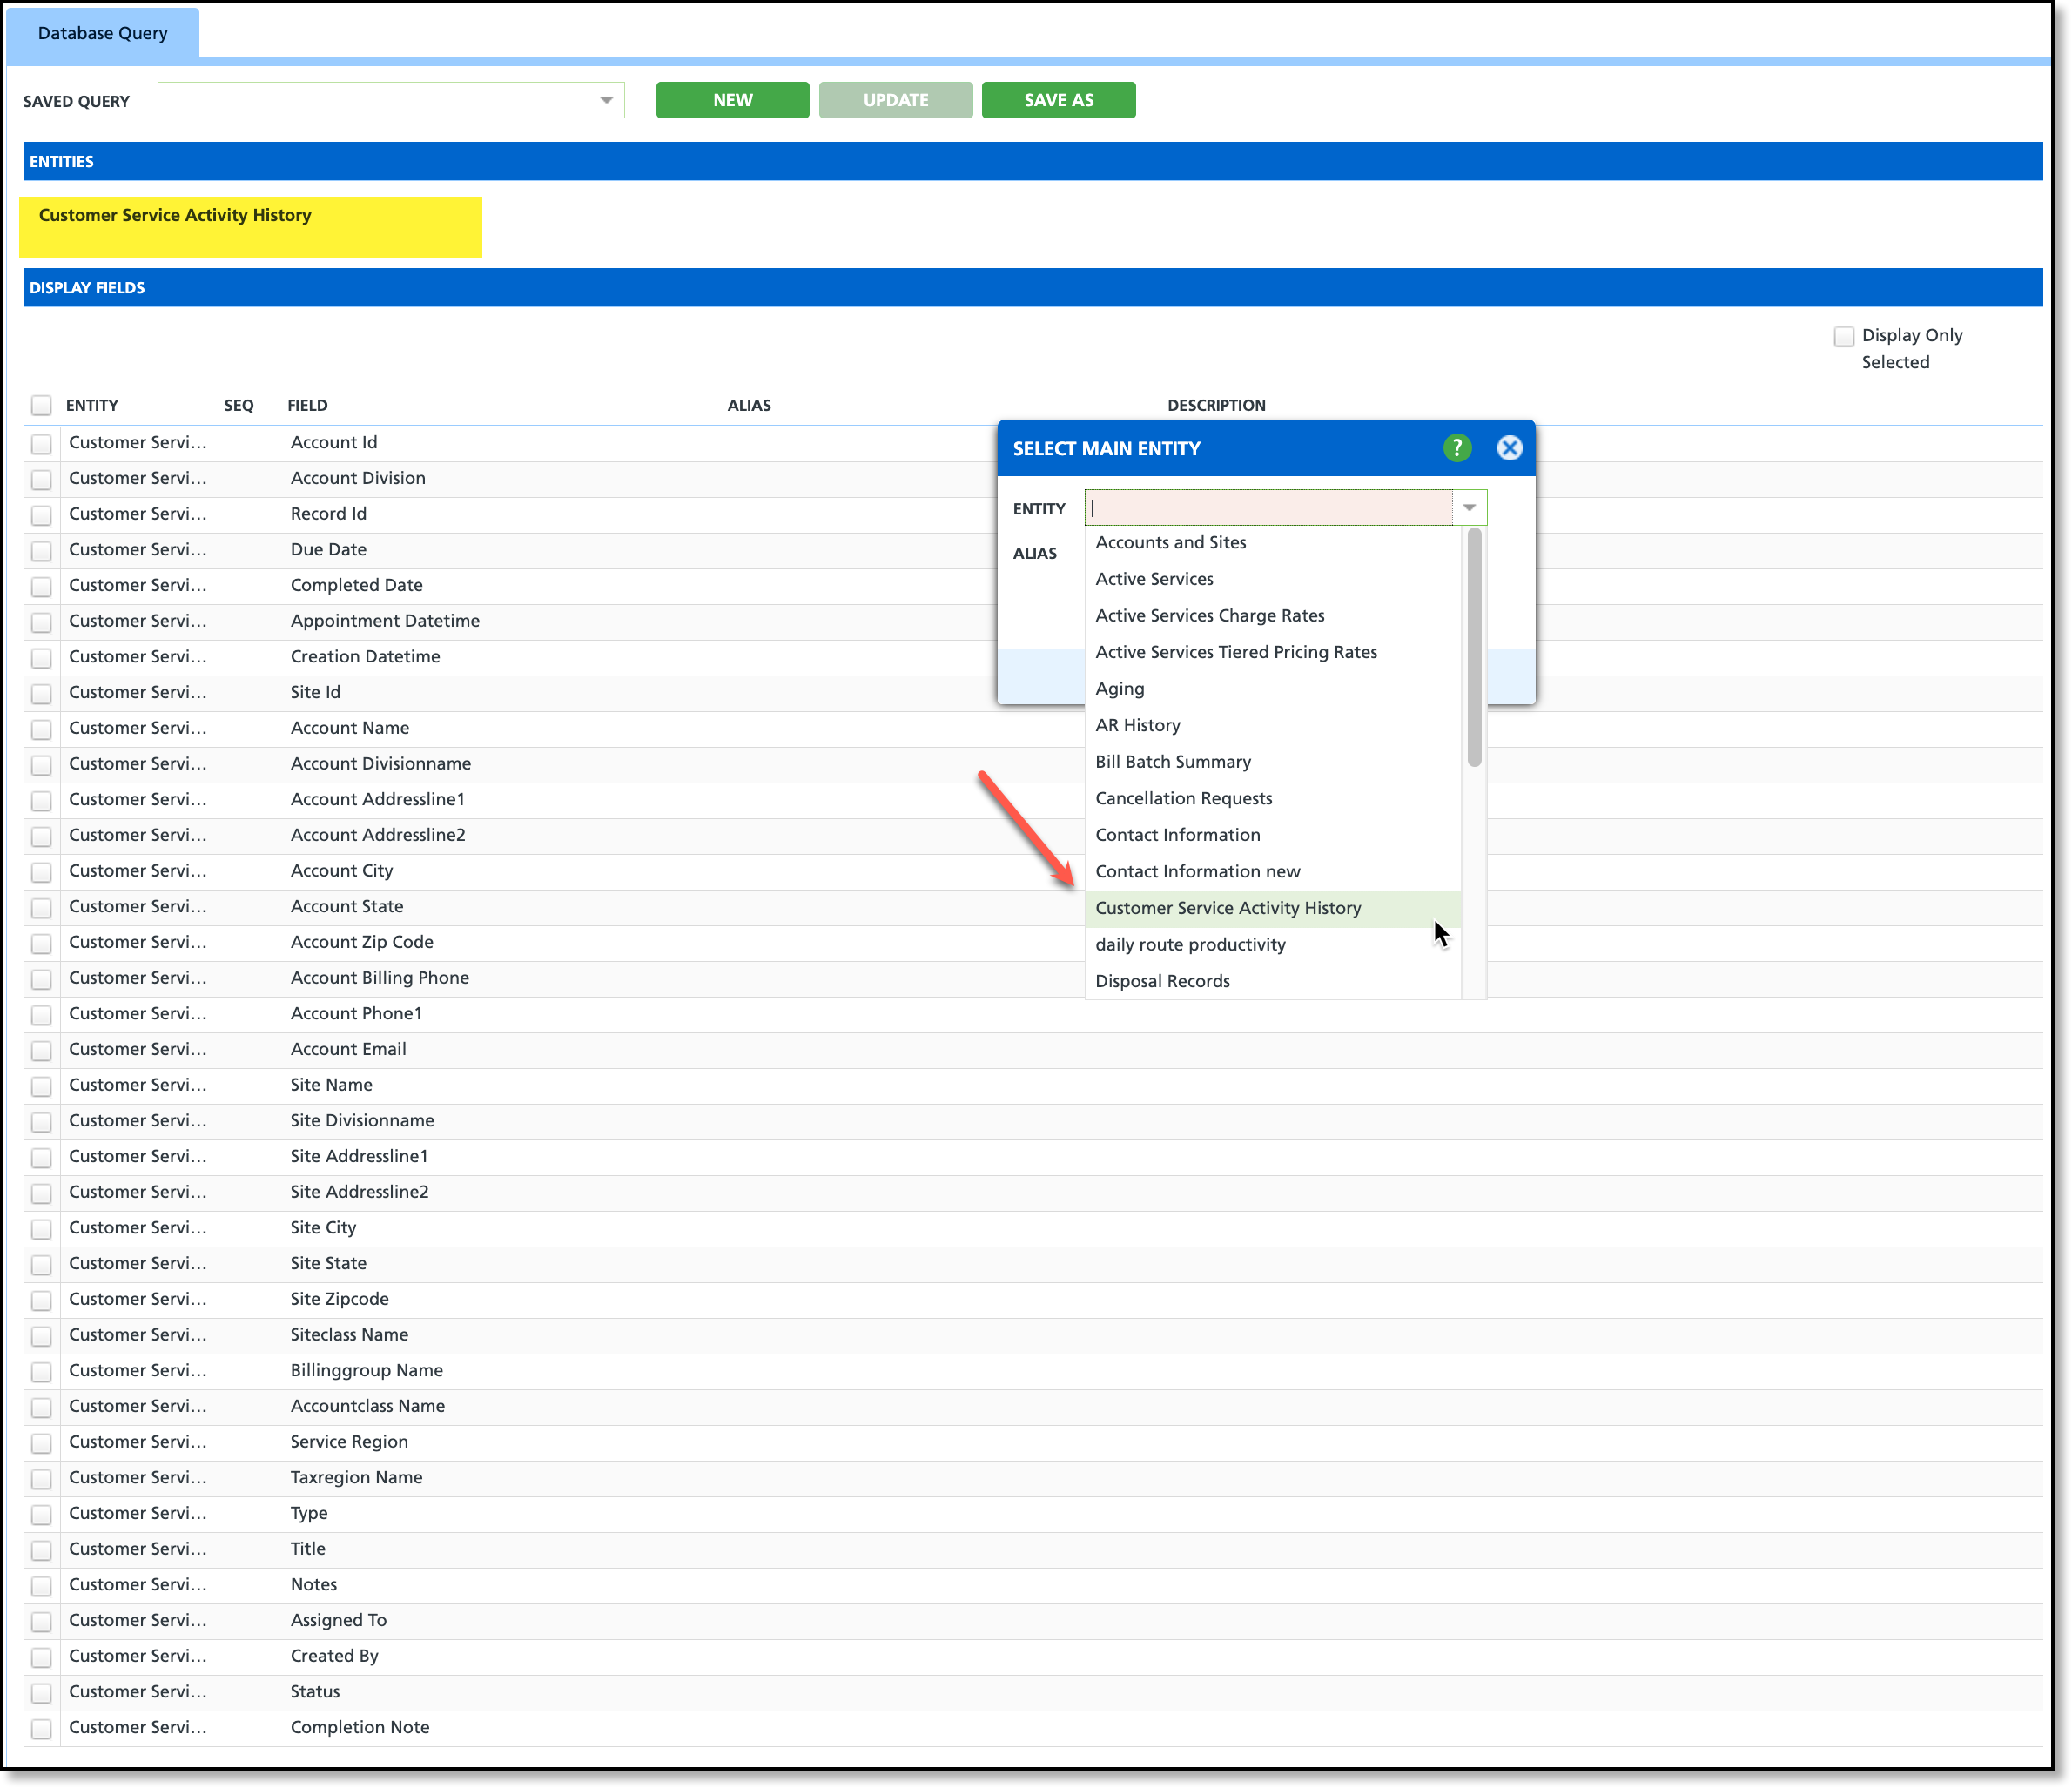Click the UPDATE button
This screenshot has width=2072, height=1788.
pos(895,100)
